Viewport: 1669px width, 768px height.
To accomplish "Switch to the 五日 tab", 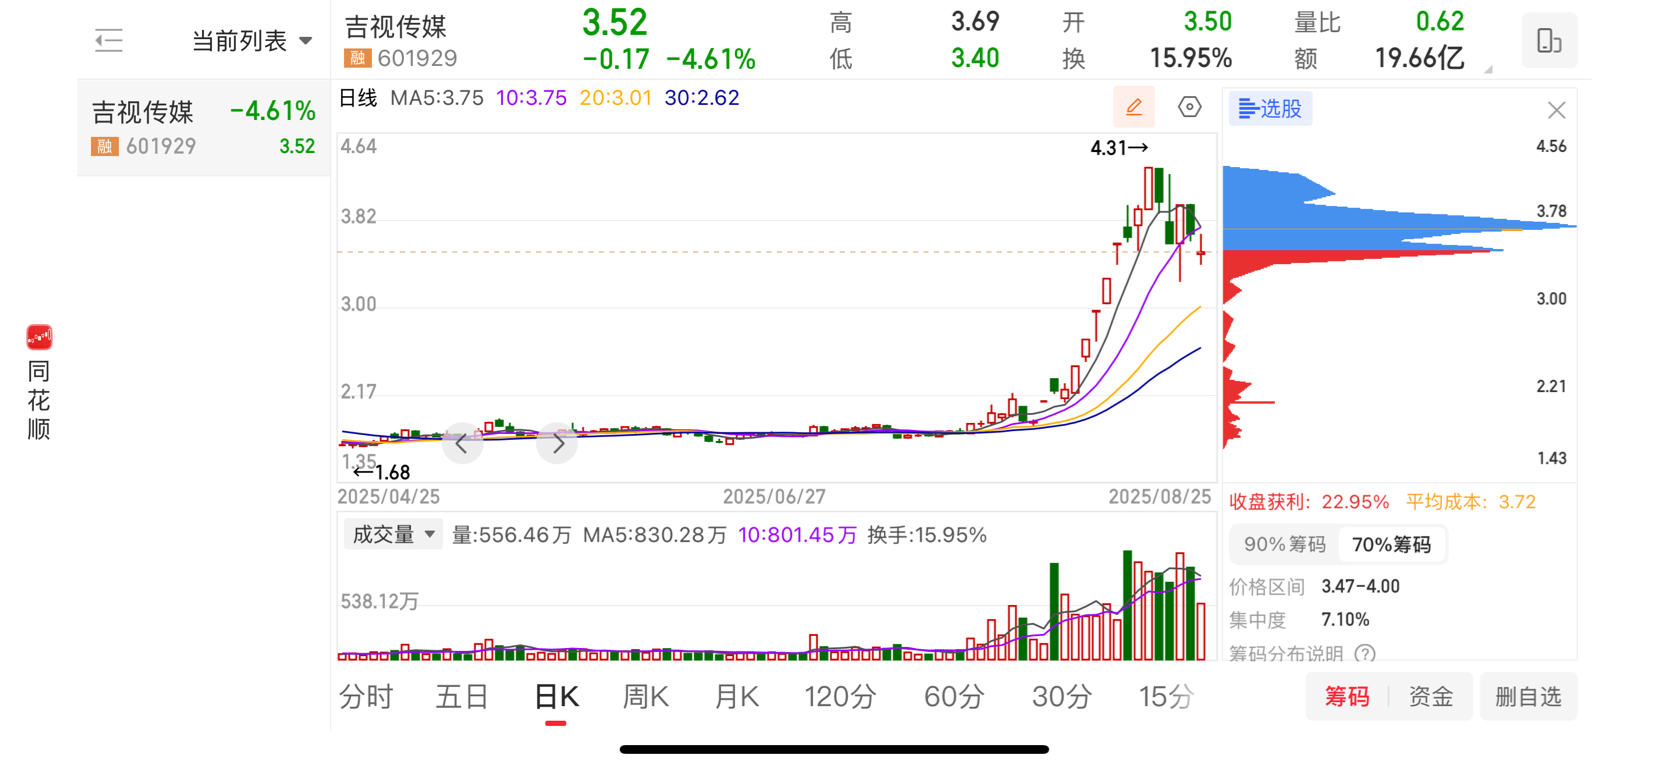I will click(x=461, y=697).
